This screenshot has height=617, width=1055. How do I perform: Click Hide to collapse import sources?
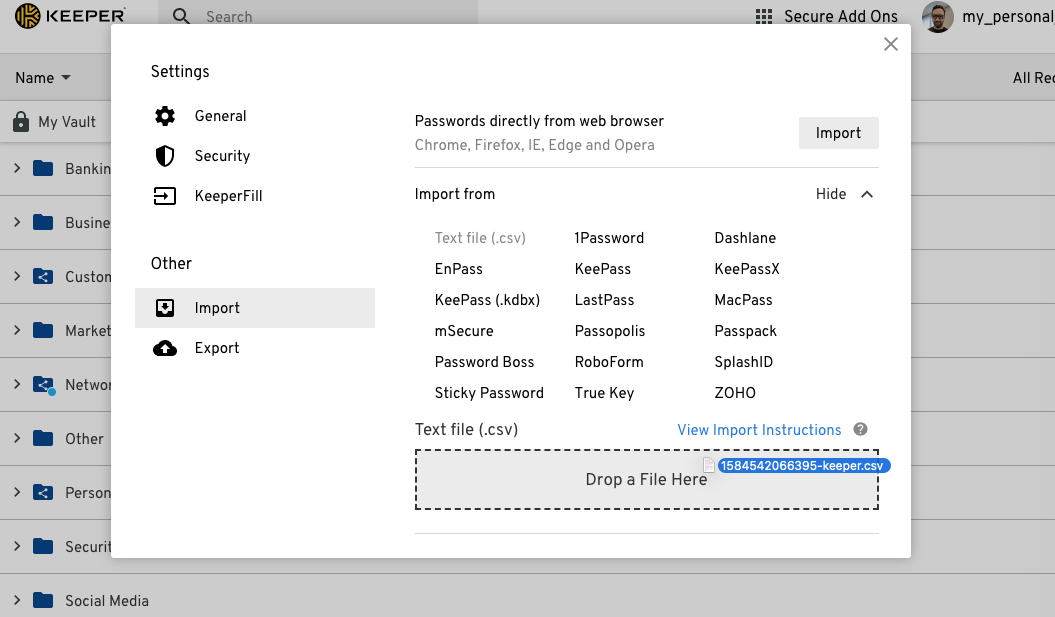coord(831,194)
